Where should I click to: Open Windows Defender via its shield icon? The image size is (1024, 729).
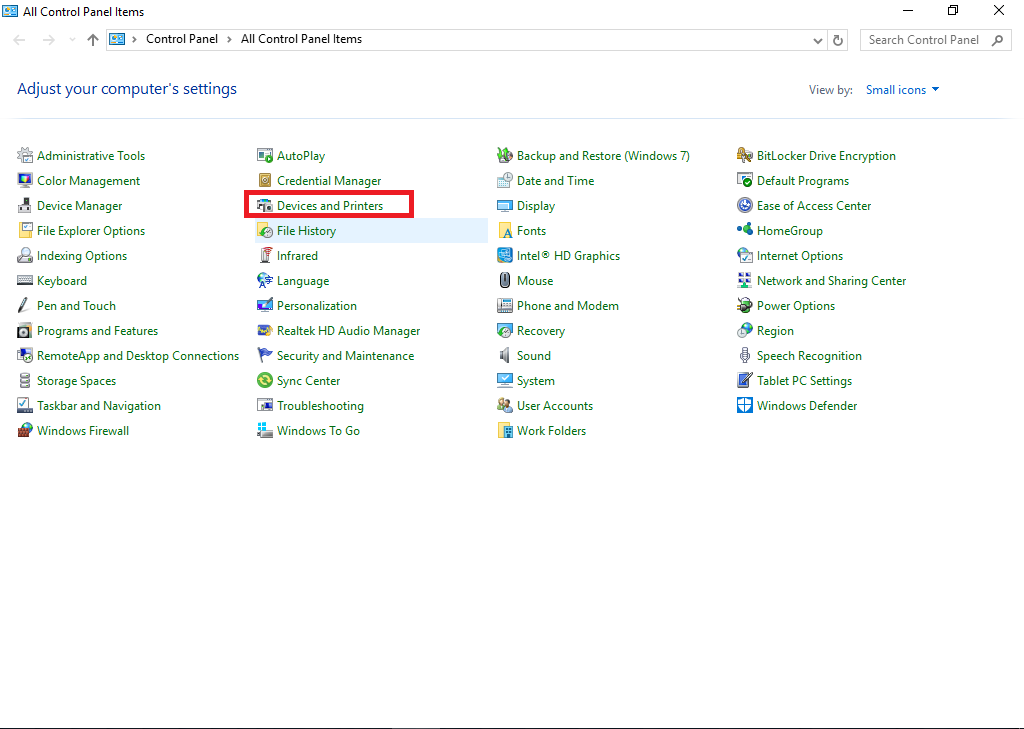tap(745, 406)
